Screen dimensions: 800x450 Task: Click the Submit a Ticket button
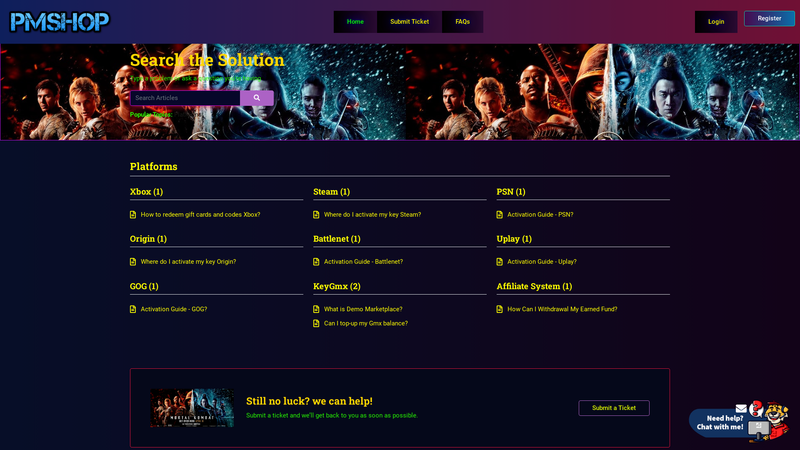(614, 408)
